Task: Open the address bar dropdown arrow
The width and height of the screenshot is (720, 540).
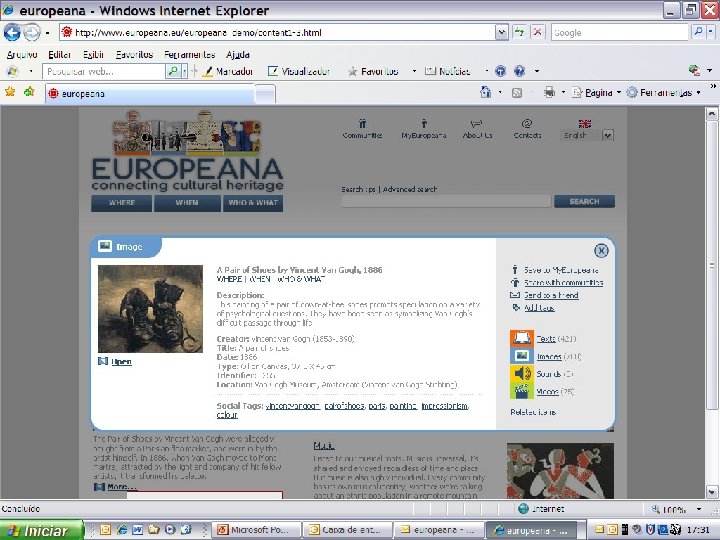Action: [x=501, y=32]
